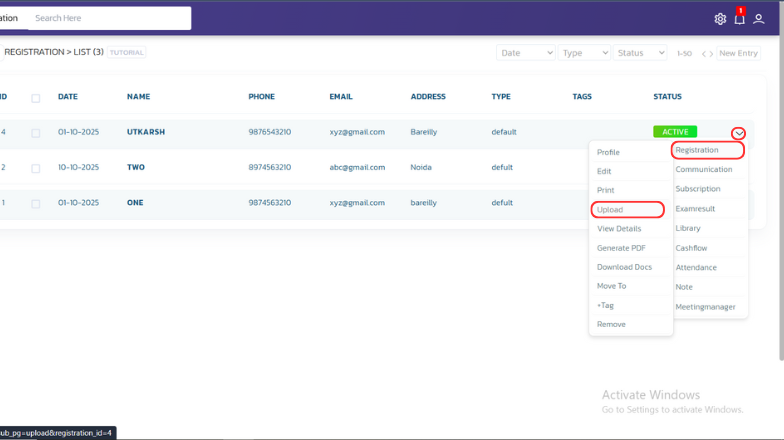Open the Type filter dropdown
This screenshot has width=784, height=440.
584,53
